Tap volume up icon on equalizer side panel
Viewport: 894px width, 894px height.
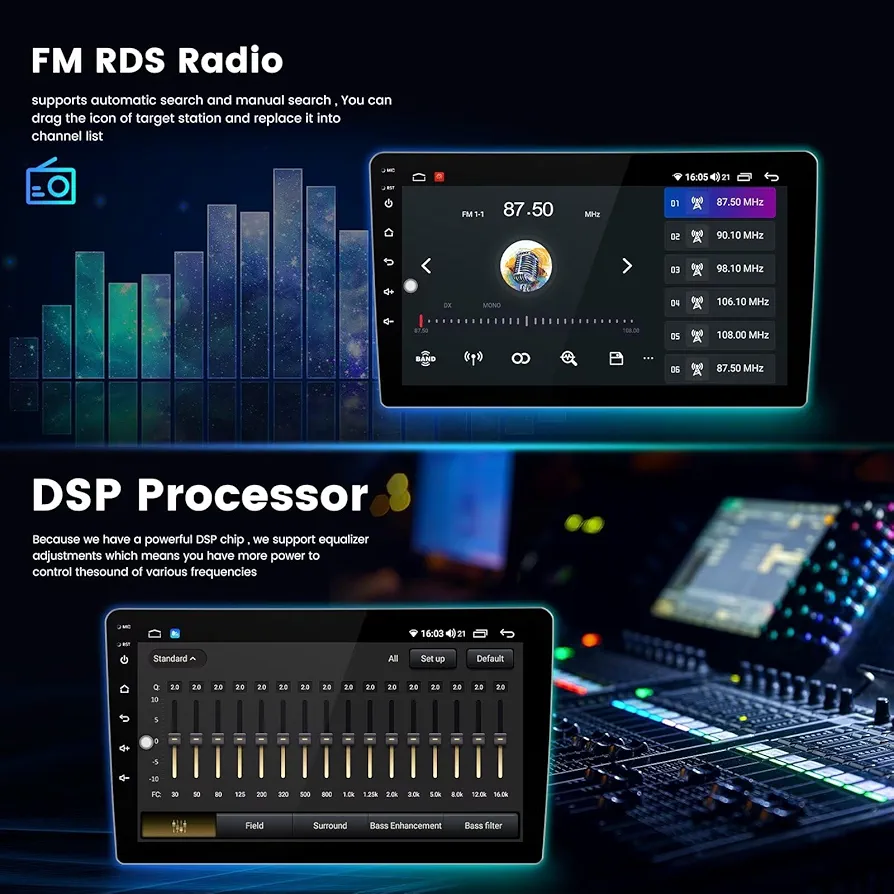(125, 747)
